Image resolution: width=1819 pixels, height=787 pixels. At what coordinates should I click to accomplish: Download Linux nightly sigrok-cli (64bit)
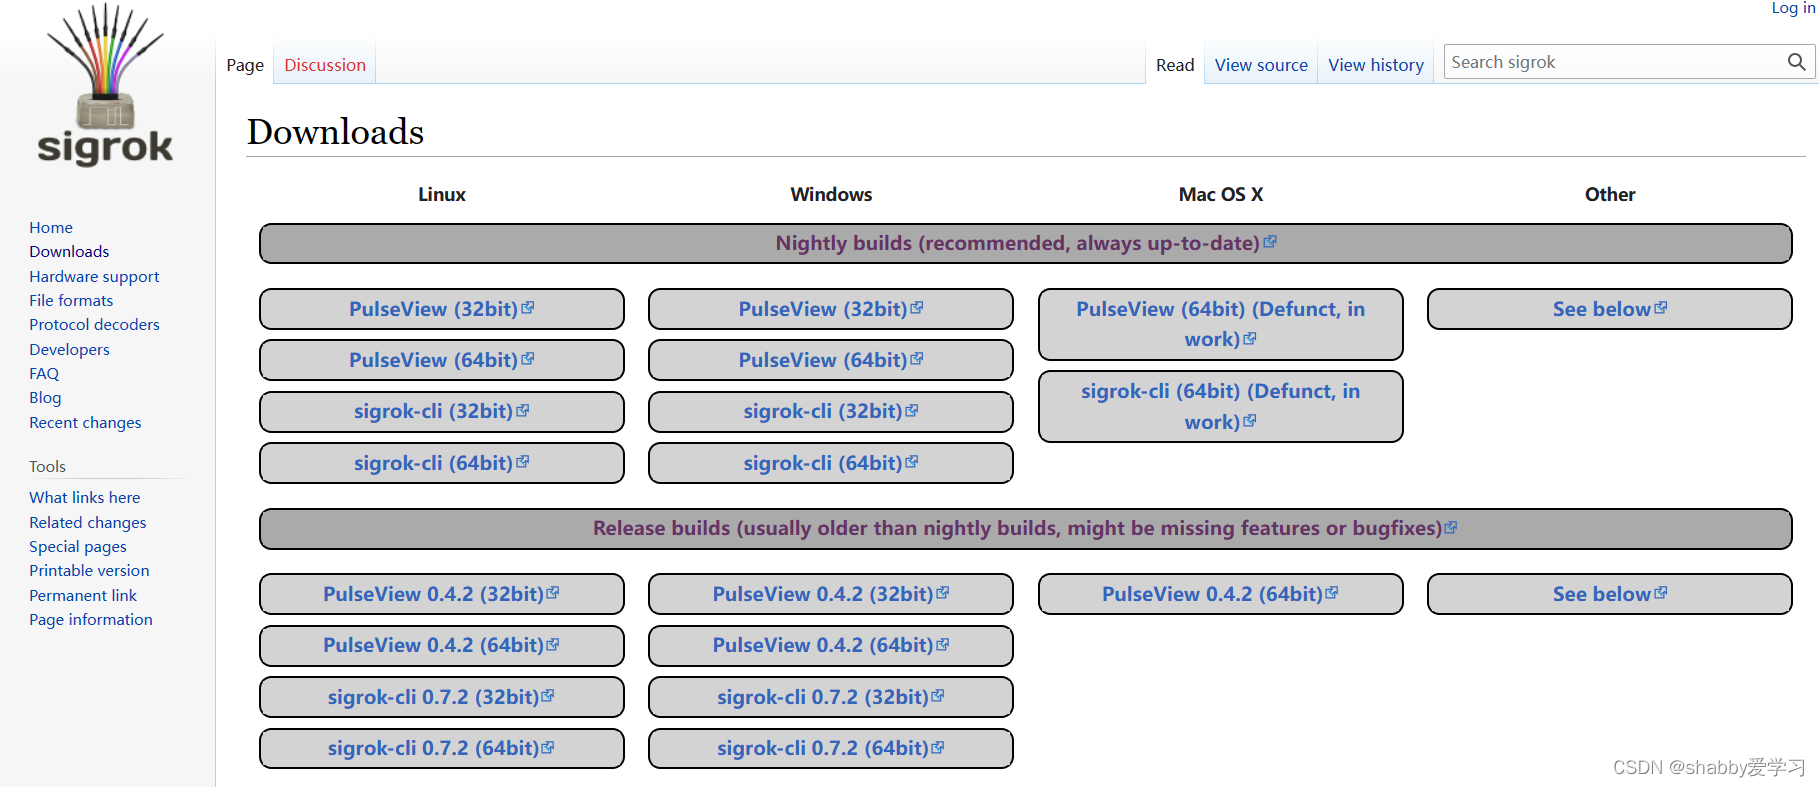[x=441, y=463]
